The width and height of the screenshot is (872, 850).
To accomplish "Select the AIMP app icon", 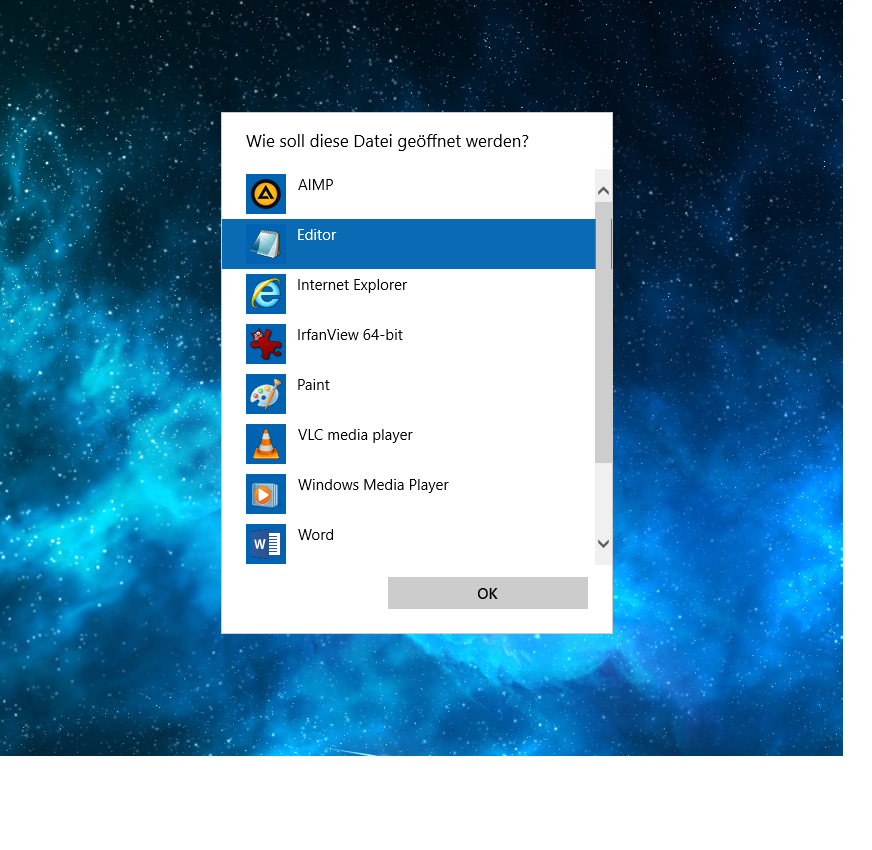I will (x=266, y=194).
